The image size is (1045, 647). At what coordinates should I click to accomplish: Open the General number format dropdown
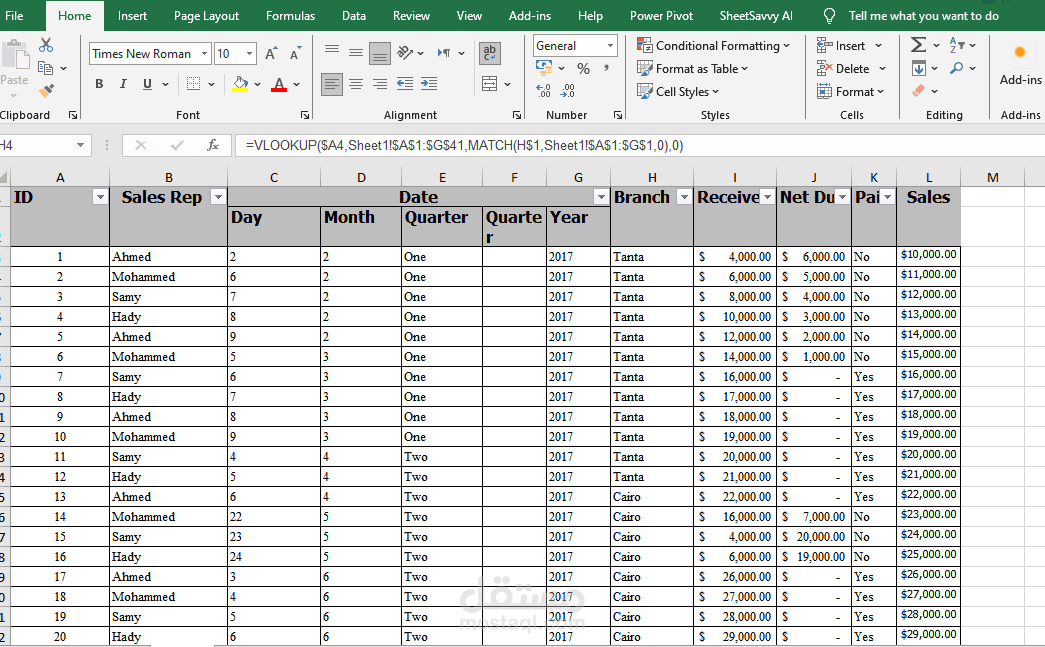[x=612, y=45]
